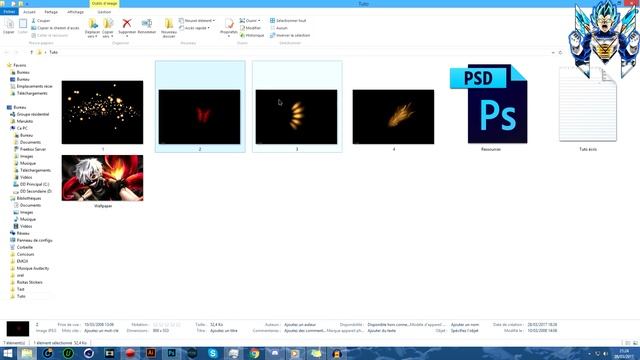Click Inverser la sélection

290,35
